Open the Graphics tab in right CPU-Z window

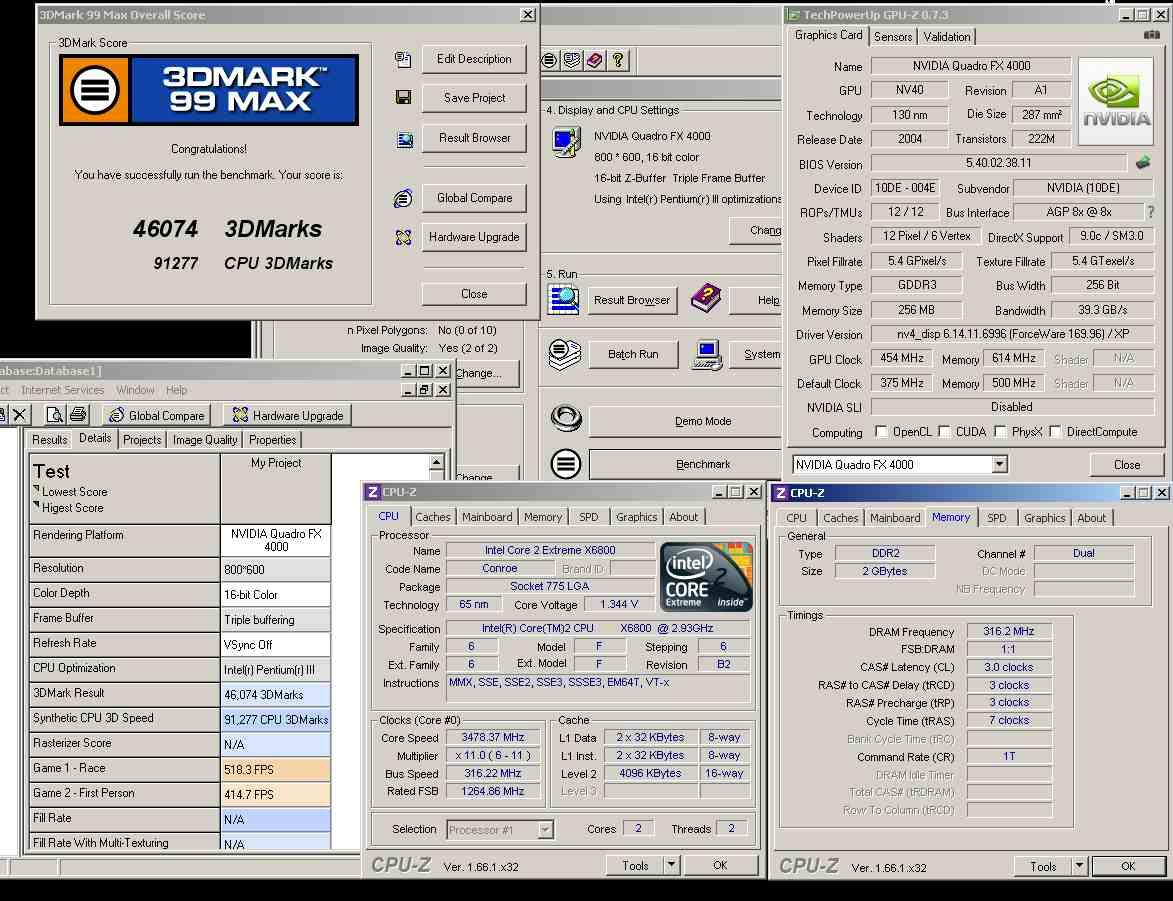pos(1044,518)
